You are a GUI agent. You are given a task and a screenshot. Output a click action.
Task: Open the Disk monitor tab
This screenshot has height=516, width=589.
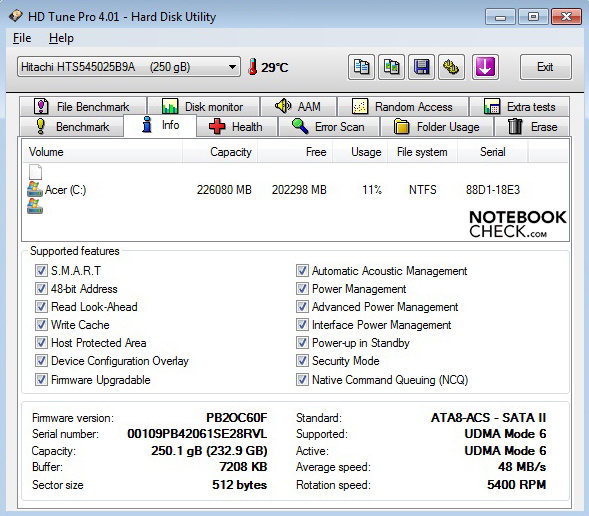tap(203, 107)
